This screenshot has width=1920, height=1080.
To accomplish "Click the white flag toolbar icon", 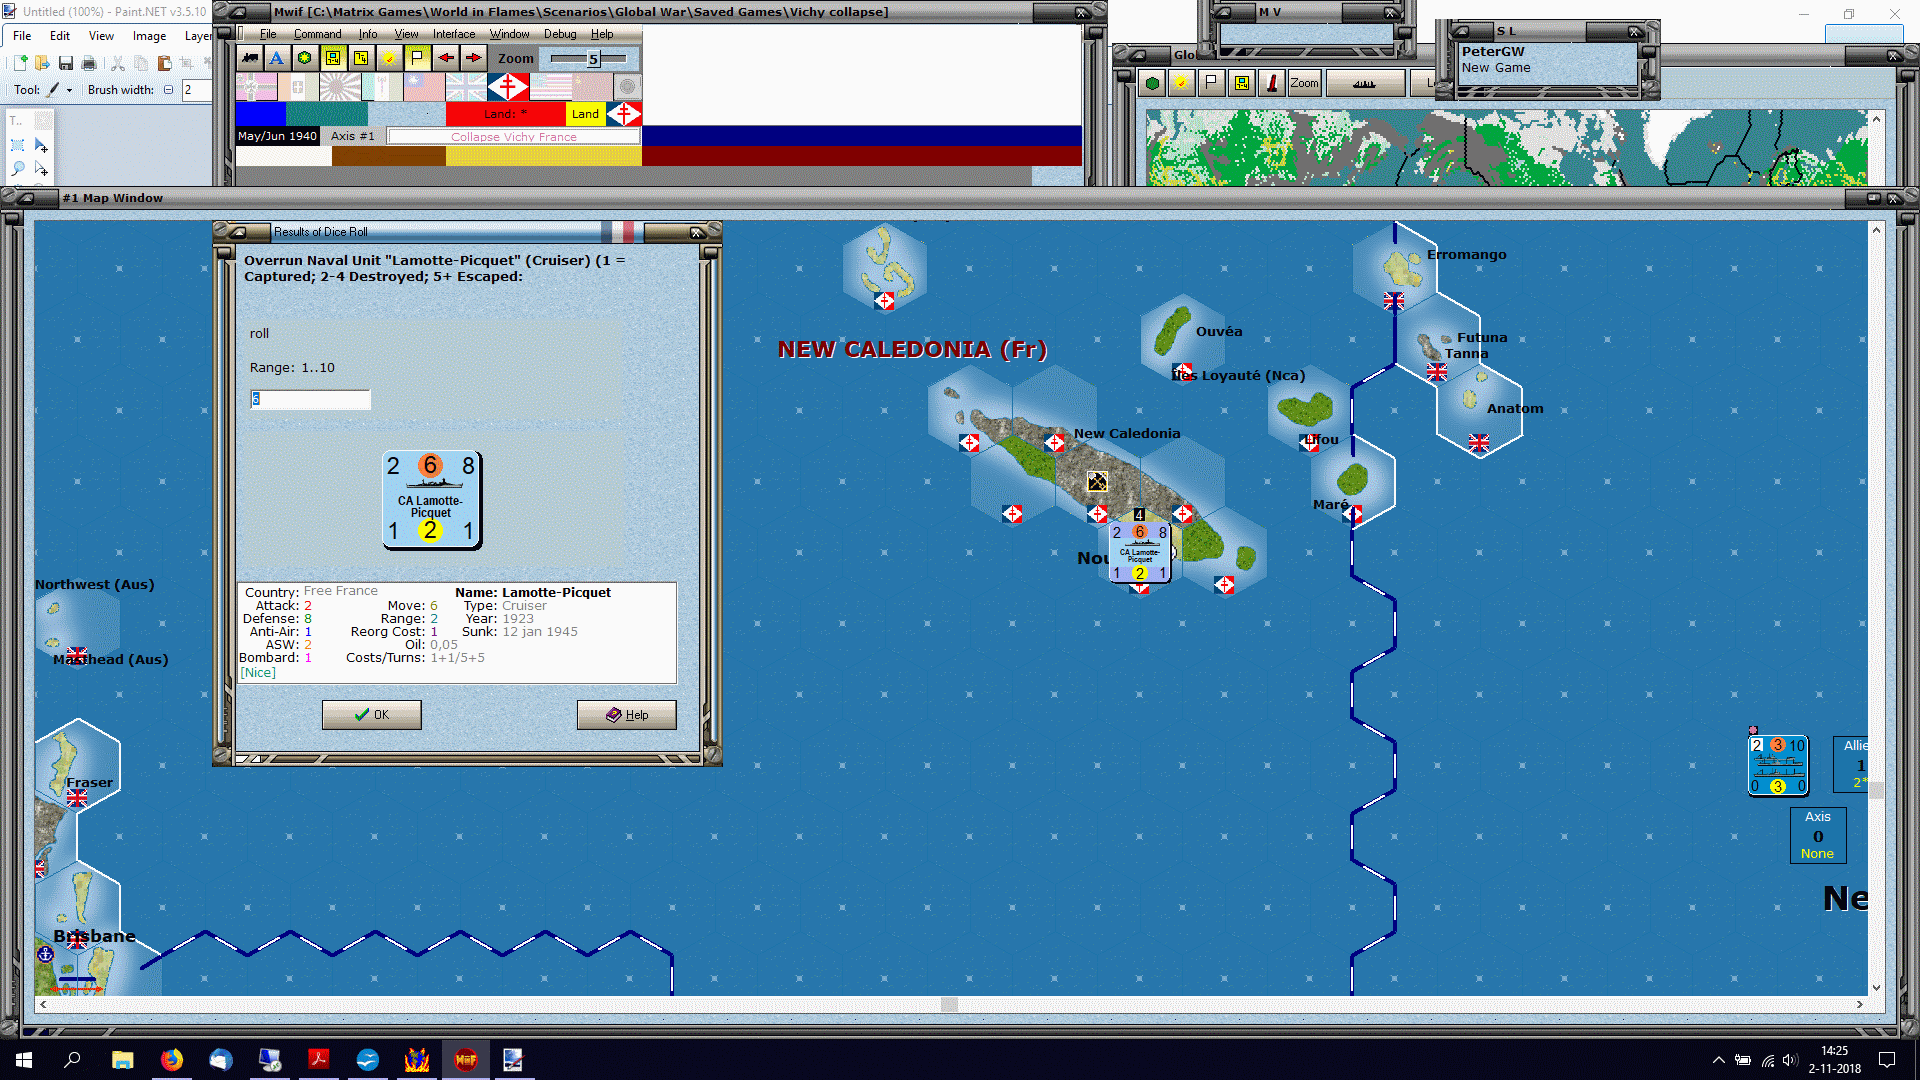I will [417, 58].
